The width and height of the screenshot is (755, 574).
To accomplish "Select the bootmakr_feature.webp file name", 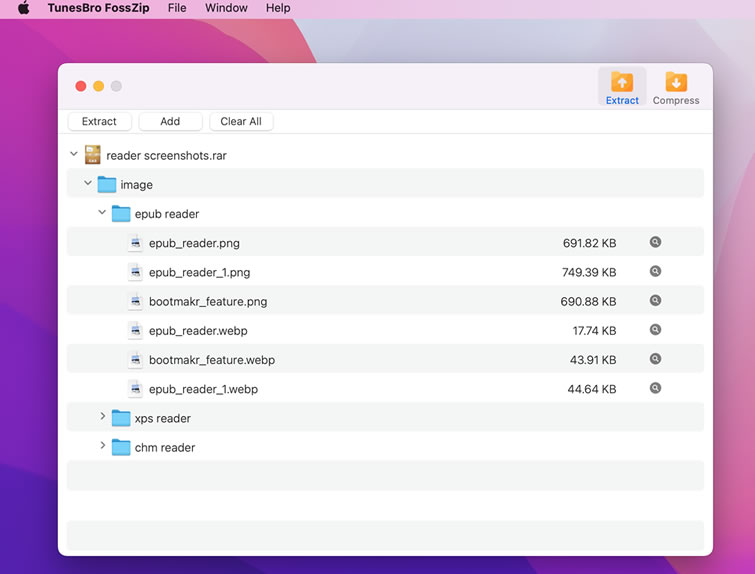I will pos(212,360).
